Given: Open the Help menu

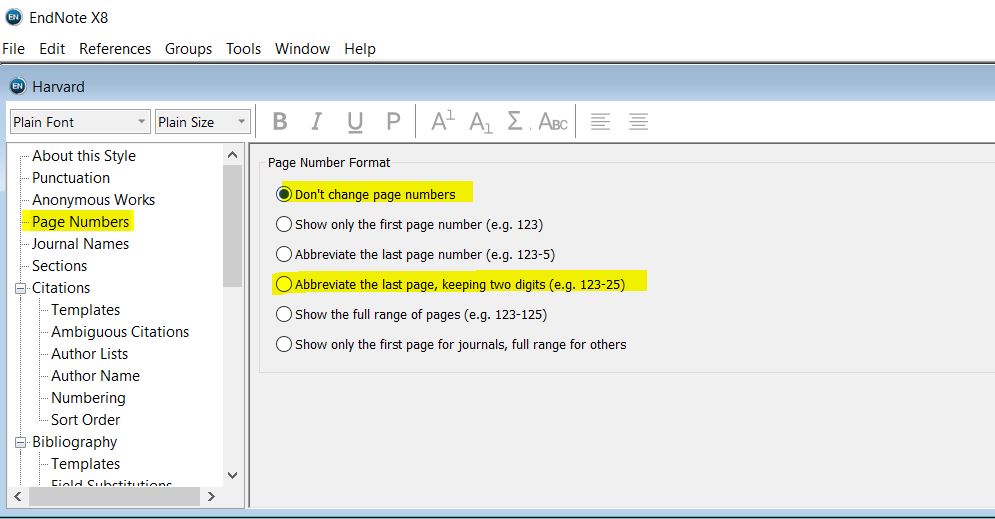Looking at the screenshot, I should pyautogui.click(x=360, y=49).
